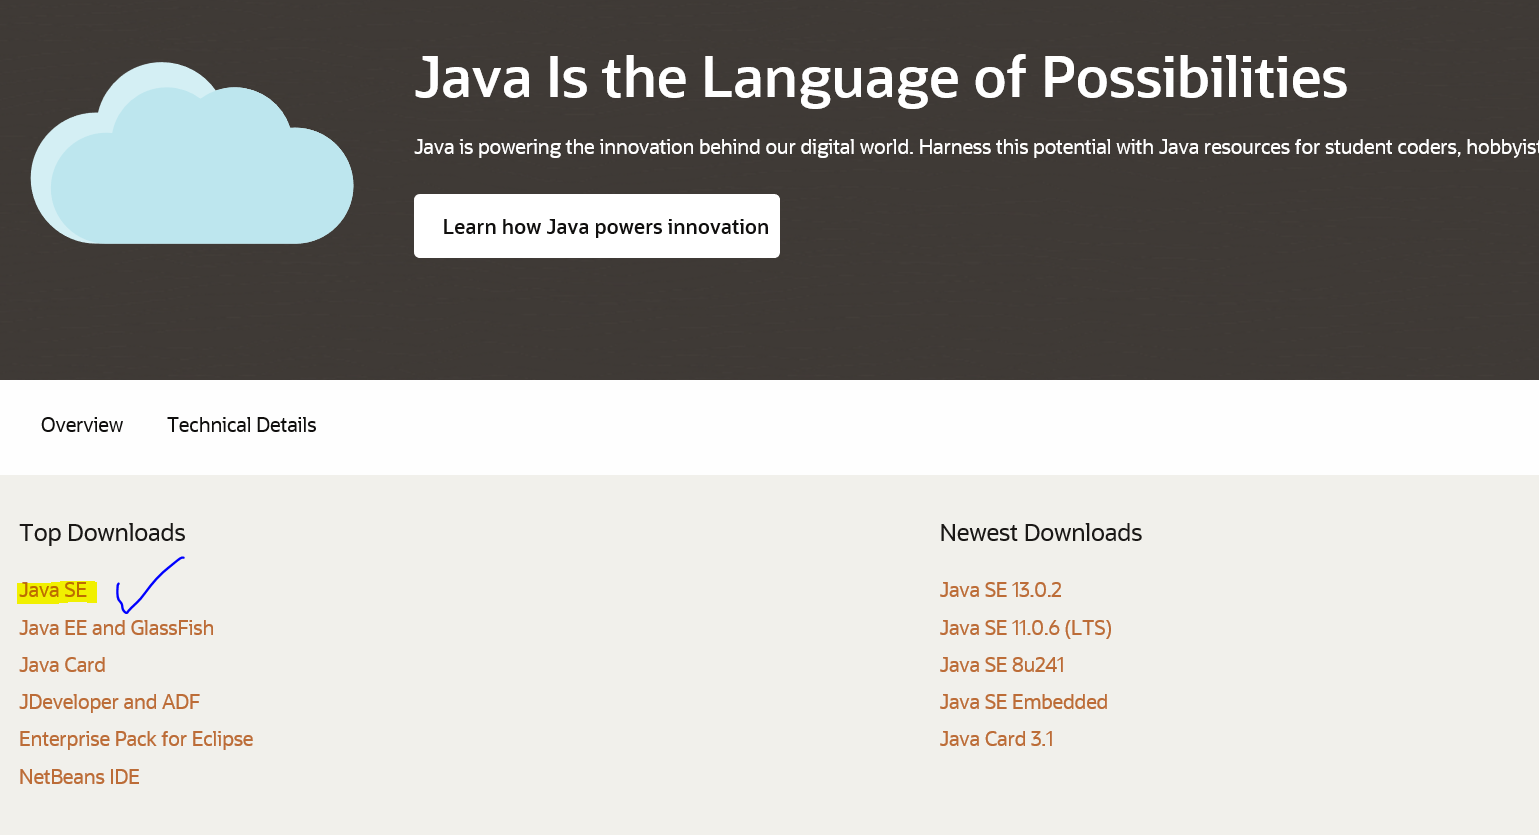The image size is (1539, 835).
Task: Click the light blue cloud illustration
Action: click(192, 153)
